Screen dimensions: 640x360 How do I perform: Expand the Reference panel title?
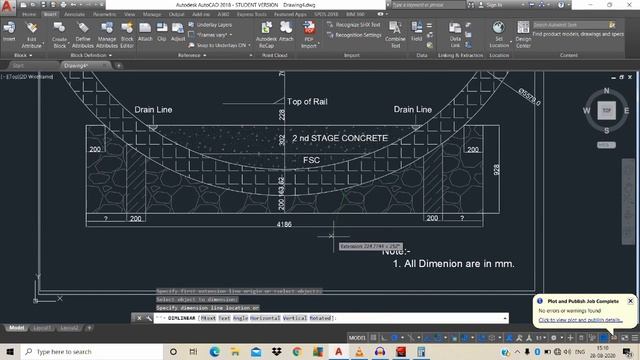pyautogui.click(x=192, y=55)
